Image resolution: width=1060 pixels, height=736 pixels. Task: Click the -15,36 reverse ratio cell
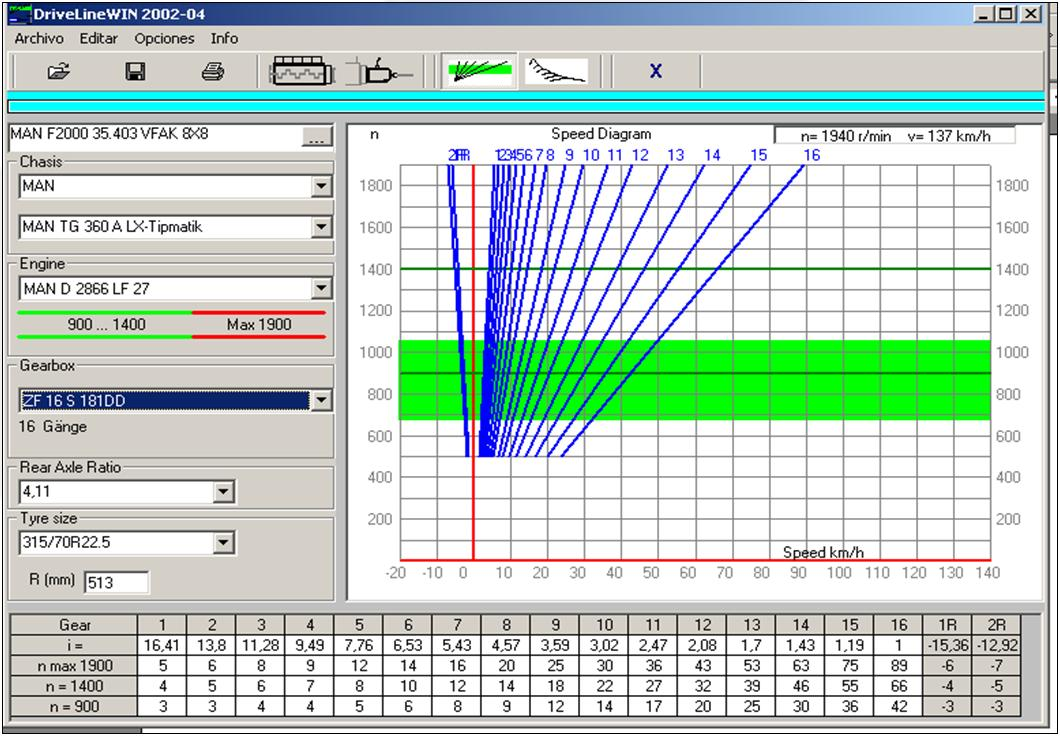pyautogui.click(x=948, y=645)
